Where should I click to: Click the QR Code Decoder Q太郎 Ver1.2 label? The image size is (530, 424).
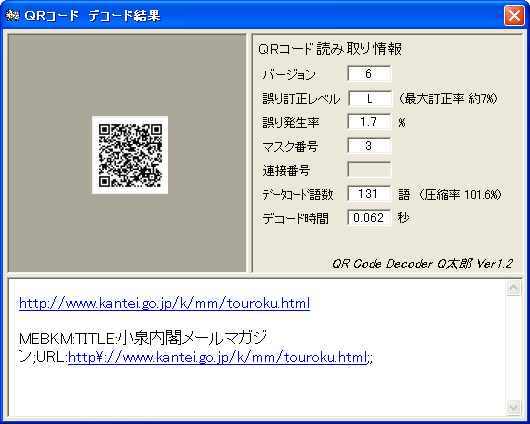click(x=423, y=264)
